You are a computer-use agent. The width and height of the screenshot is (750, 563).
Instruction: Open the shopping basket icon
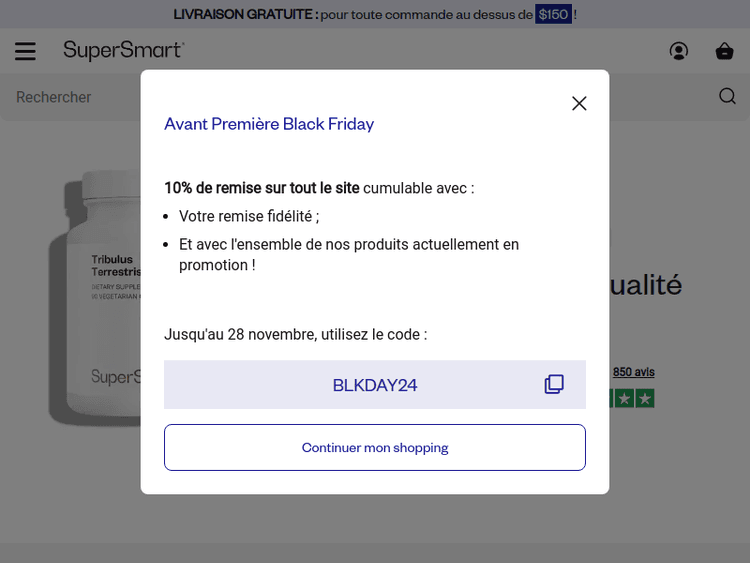[725, 51]
